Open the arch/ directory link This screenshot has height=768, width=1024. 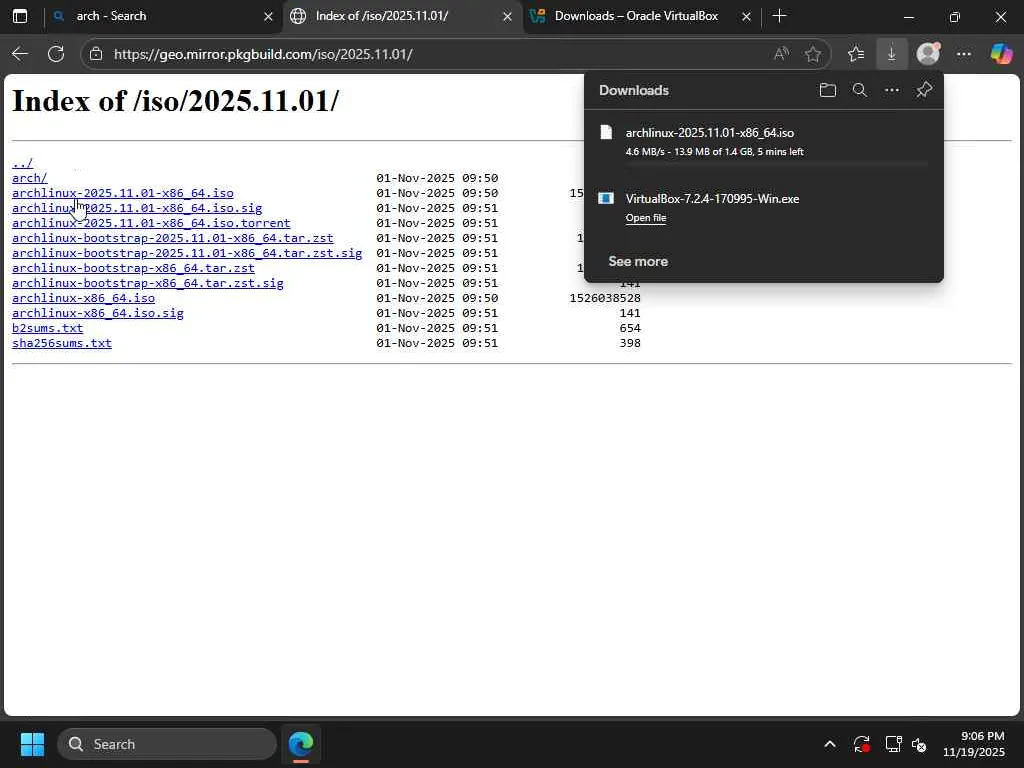[x=29, y=178]
